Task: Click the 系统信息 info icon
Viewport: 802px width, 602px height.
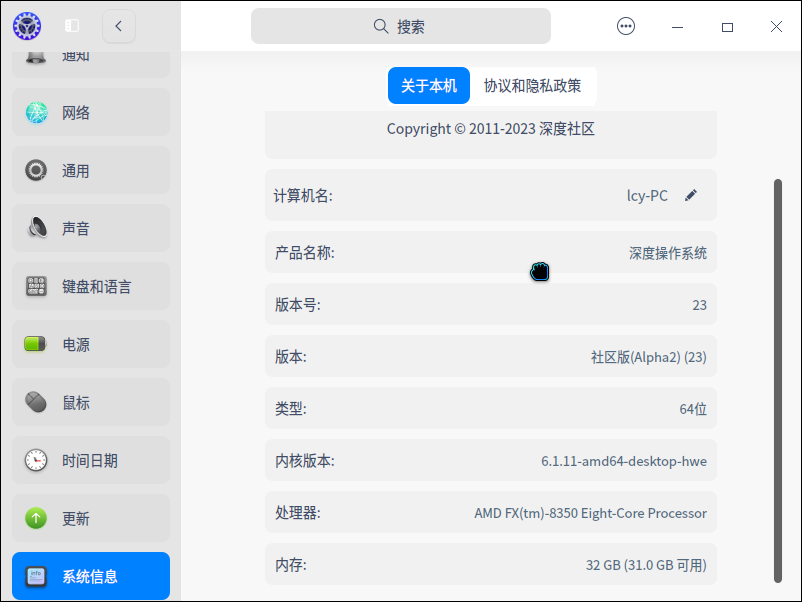Action: (36, 576)
